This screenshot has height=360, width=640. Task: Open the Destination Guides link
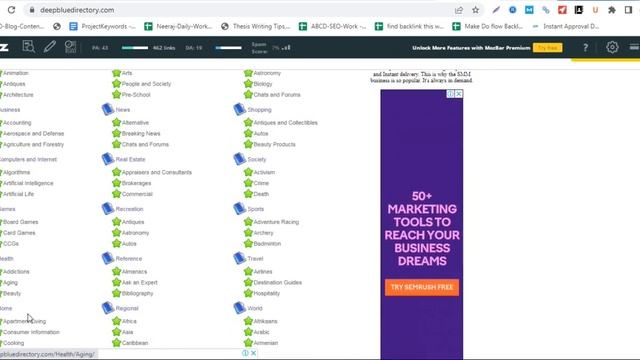click(278, 282)
